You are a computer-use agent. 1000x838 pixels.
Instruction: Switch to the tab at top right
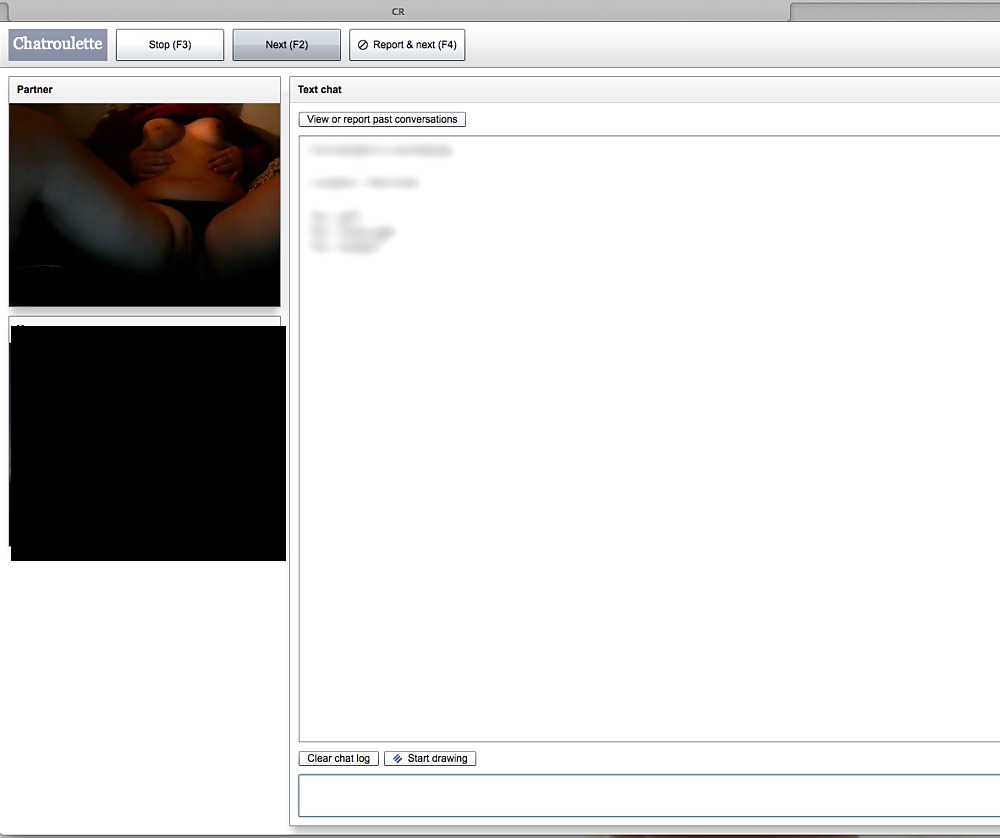[x=894, y=11]
